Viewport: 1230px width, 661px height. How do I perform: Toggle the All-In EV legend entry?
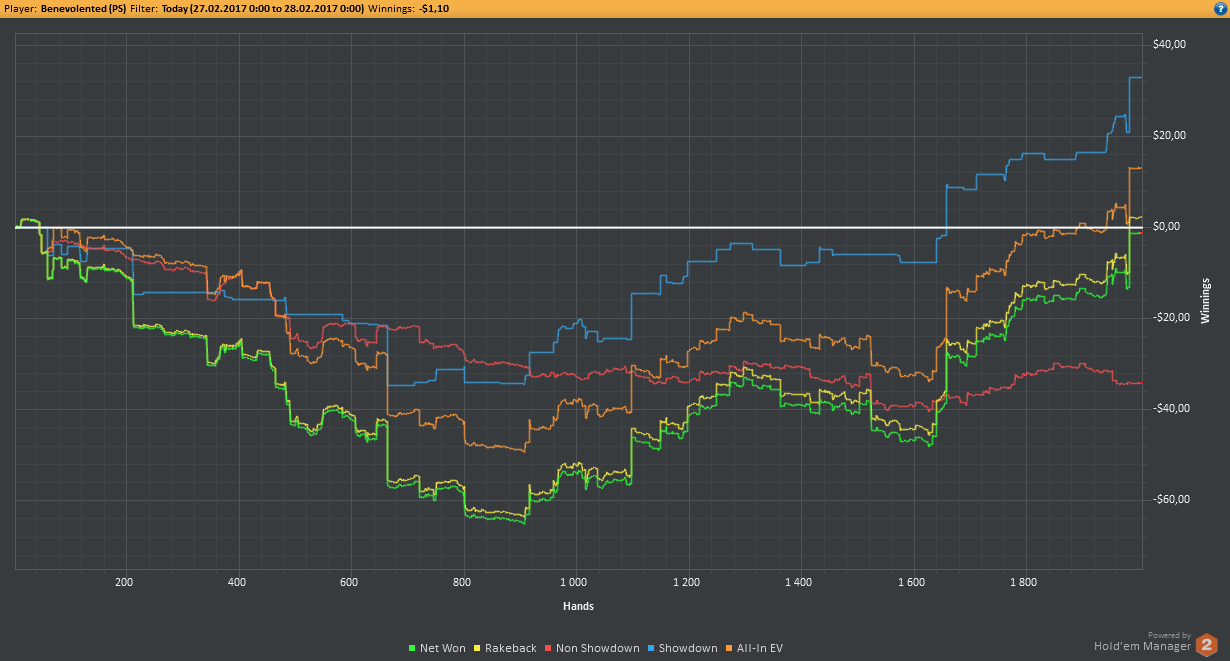coord(756,648)
